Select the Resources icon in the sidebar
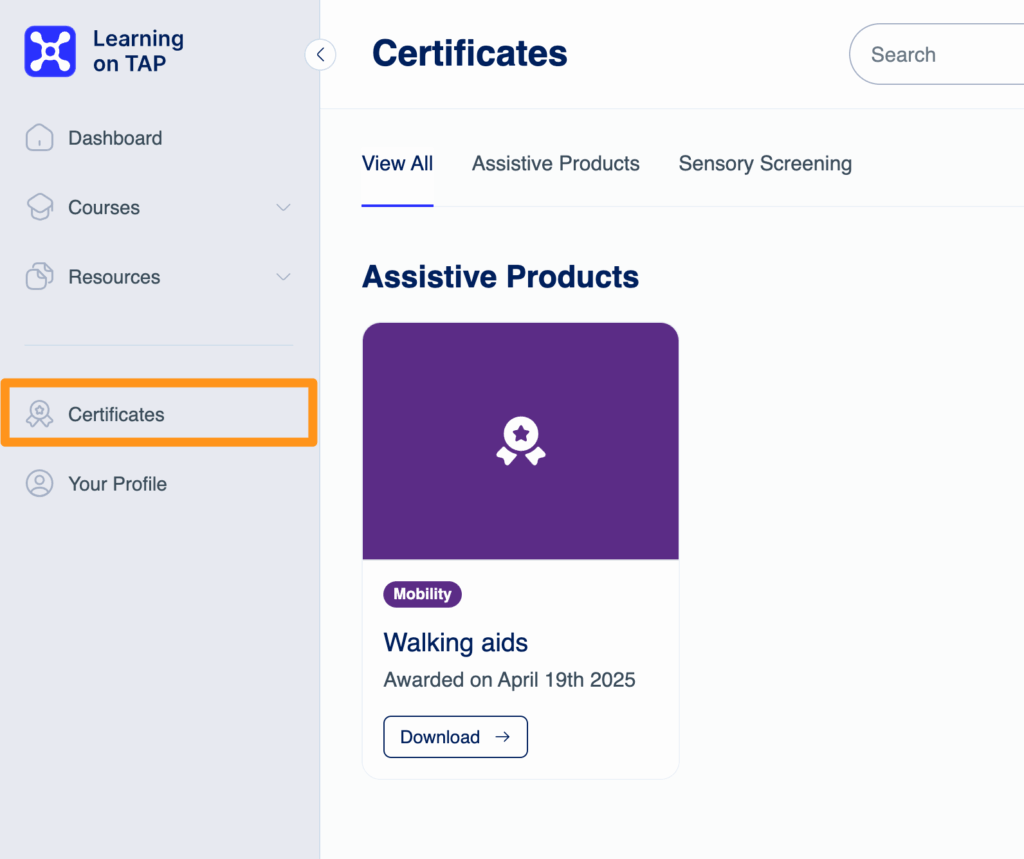Image resolution: width=1024 pixels, height=859 pixels. click(x=39, y=277)
